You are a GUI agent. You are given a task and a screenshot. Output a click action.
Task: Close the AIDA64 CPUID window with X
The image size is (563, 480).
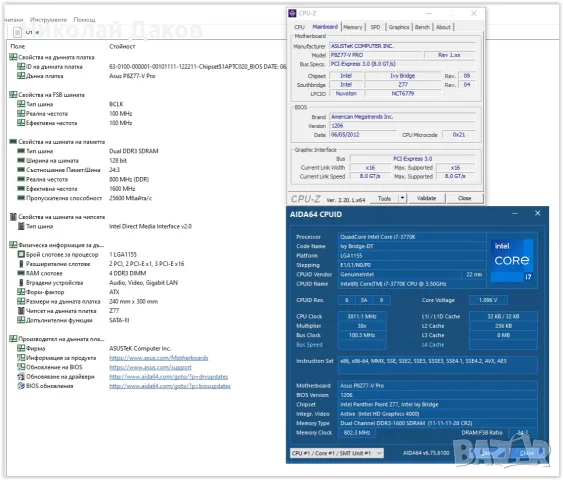(538, 213)
